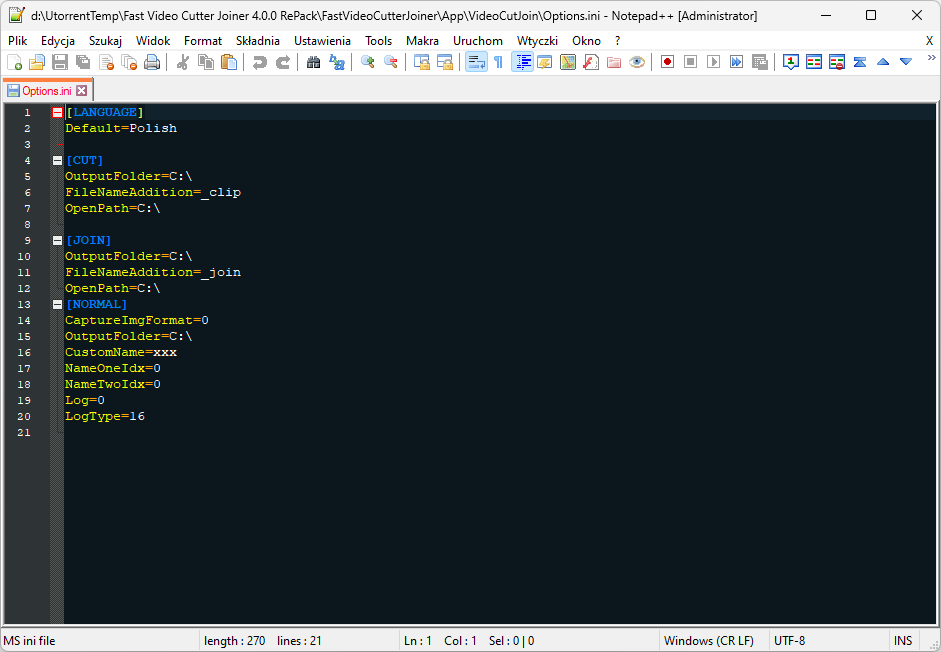
Task: Open Find with the binoculars icon
Action: click(x=313, y=62)
